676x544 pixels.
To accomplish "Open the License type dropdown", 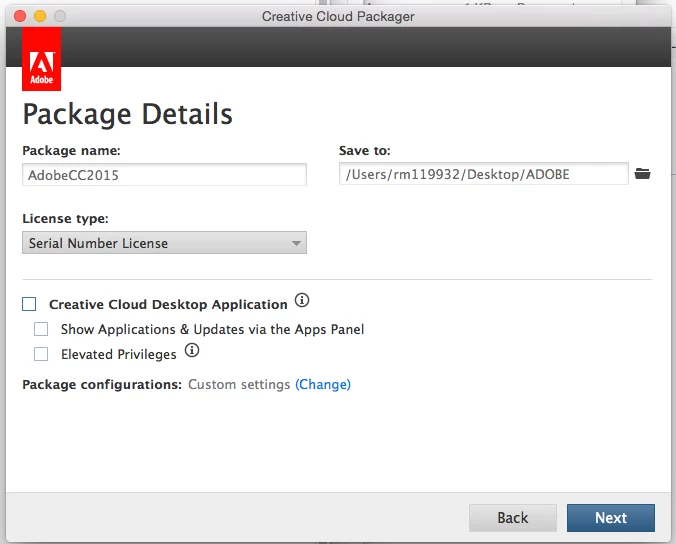I will [x=164, y=243].
